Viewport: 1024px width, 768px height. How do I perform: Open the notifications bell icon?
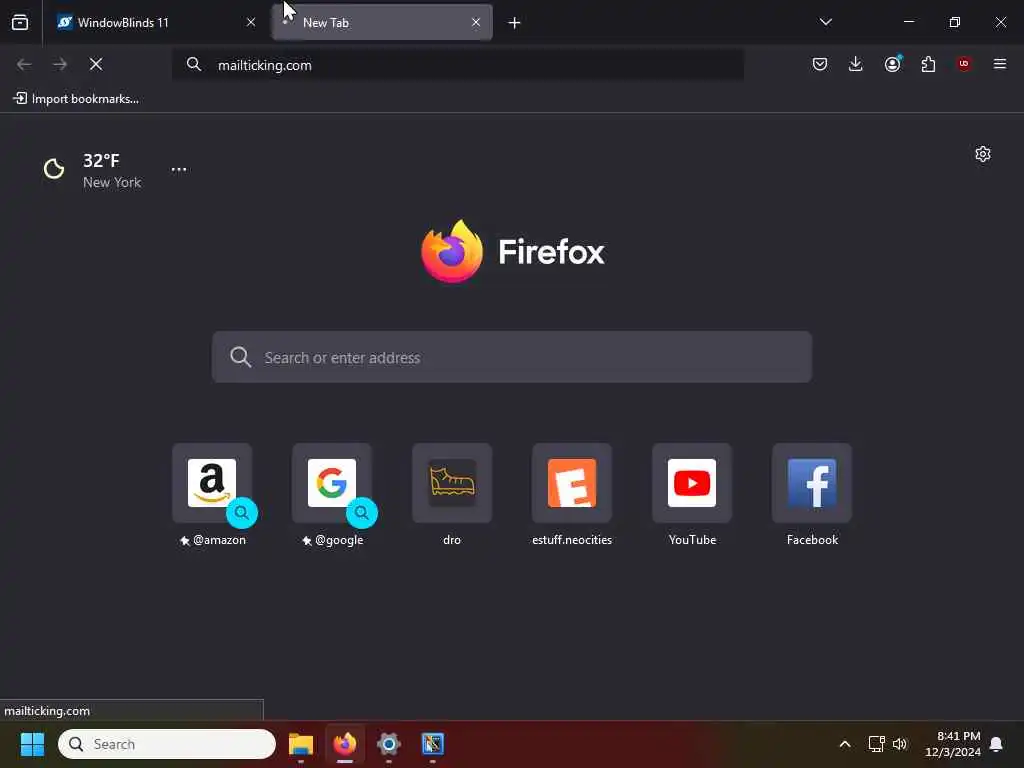(997, 744)
